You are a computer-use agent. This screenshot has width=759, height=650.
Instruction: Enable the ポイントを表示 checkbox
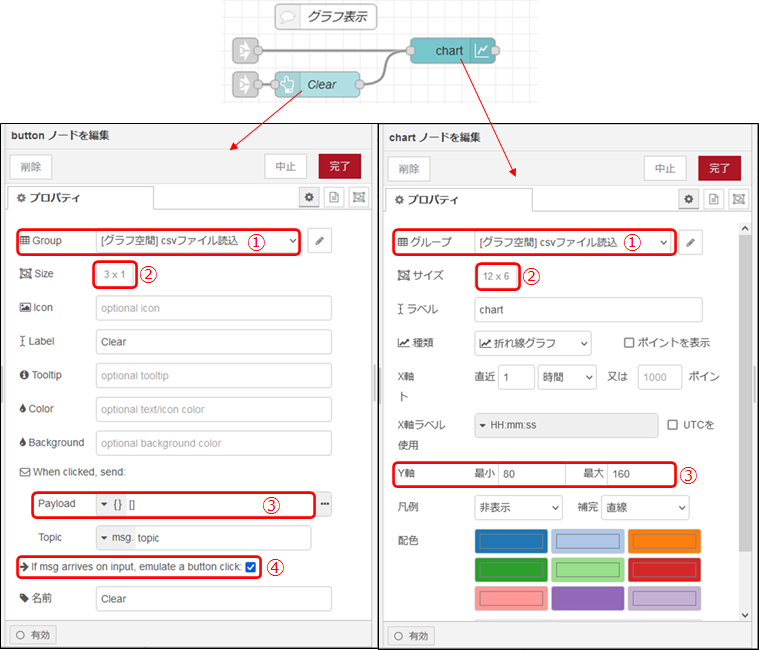(629, 342)
